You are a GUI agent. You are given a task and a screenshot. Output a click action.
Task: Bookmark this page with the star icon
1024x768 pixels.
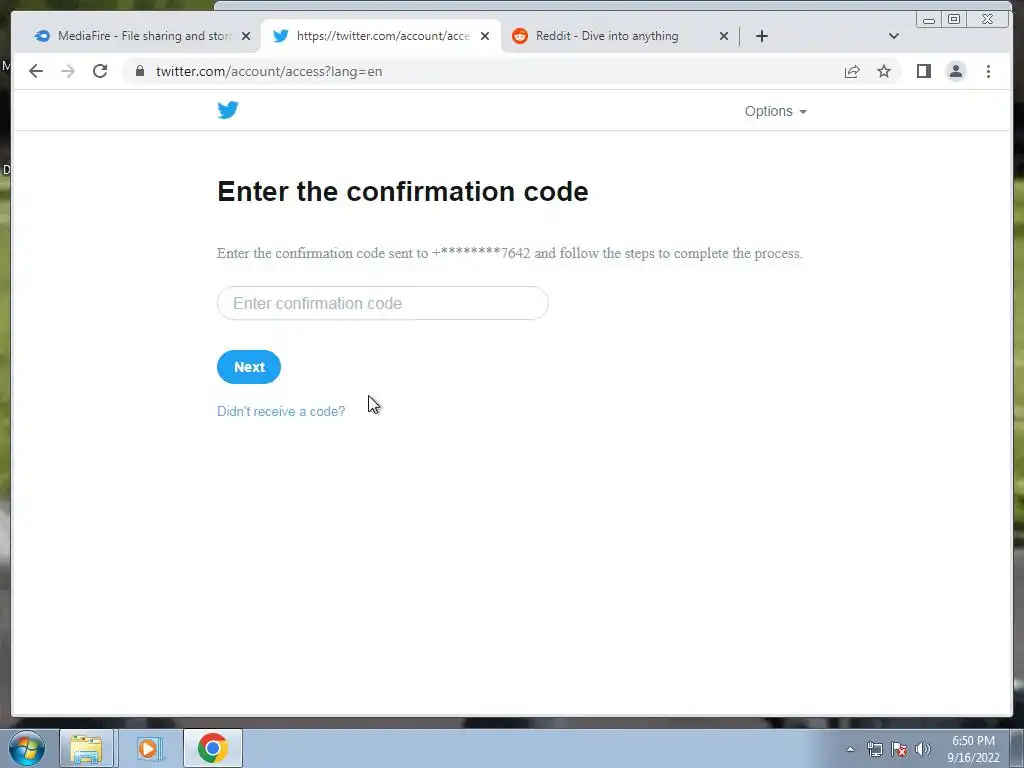(884, 71)
